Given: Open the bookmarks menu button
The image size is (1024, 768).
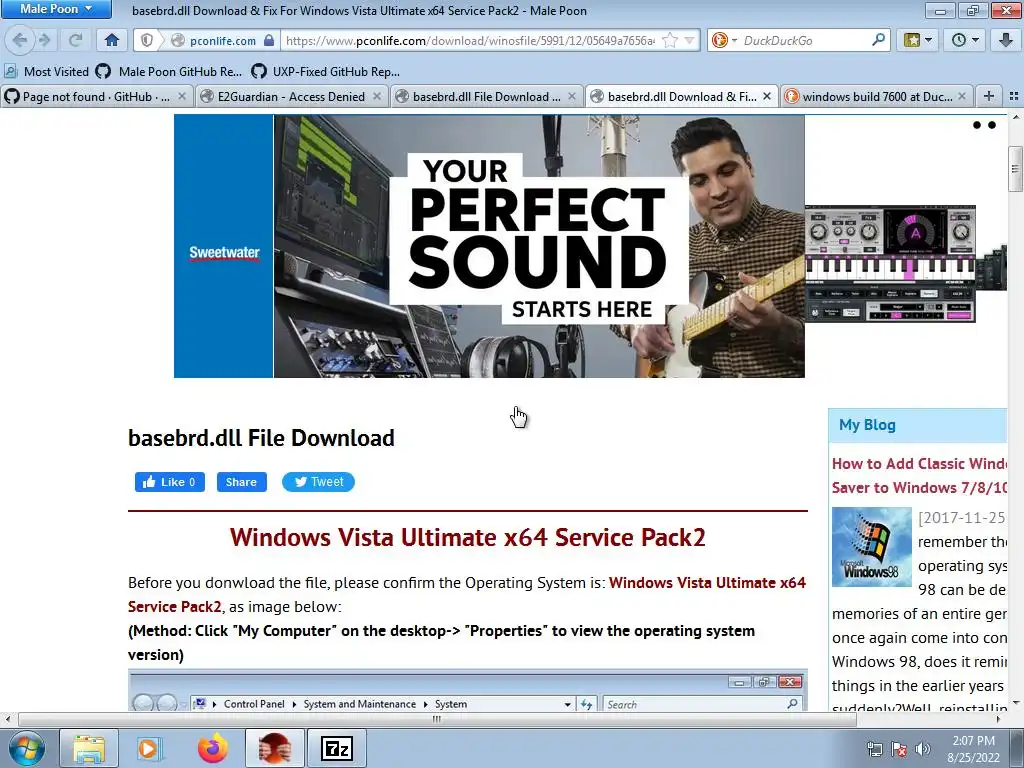Looking at the screenshot, I should (x=918, y=40).
